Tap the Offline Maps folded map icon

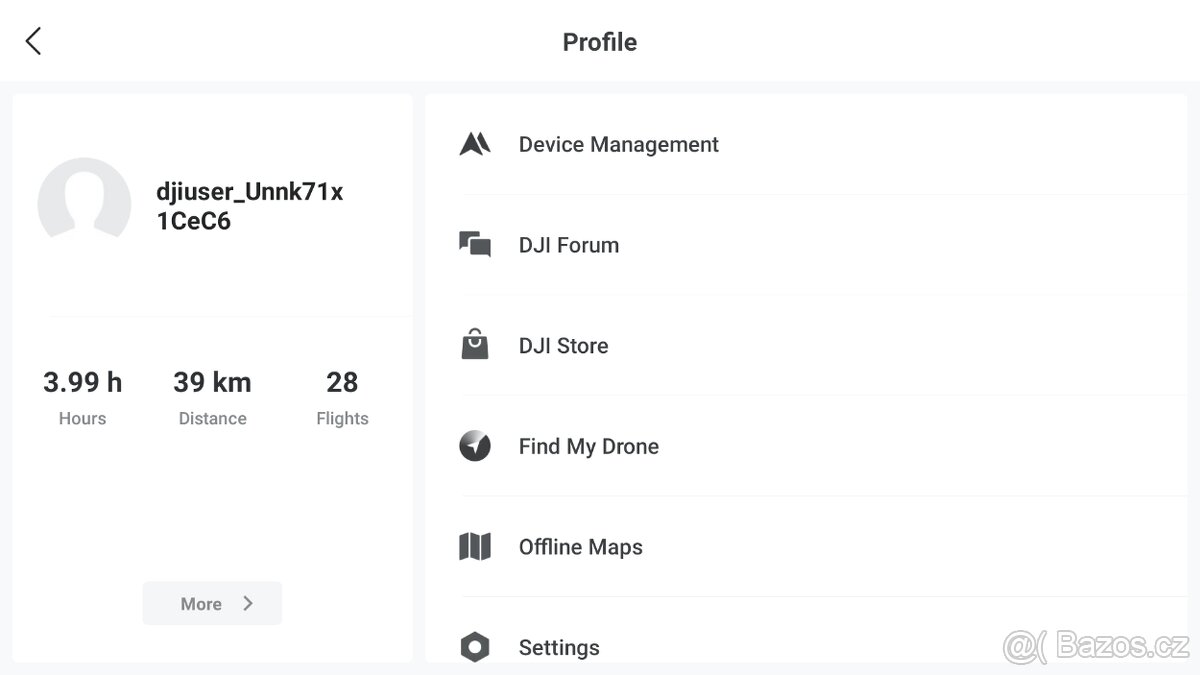[475, 547]
